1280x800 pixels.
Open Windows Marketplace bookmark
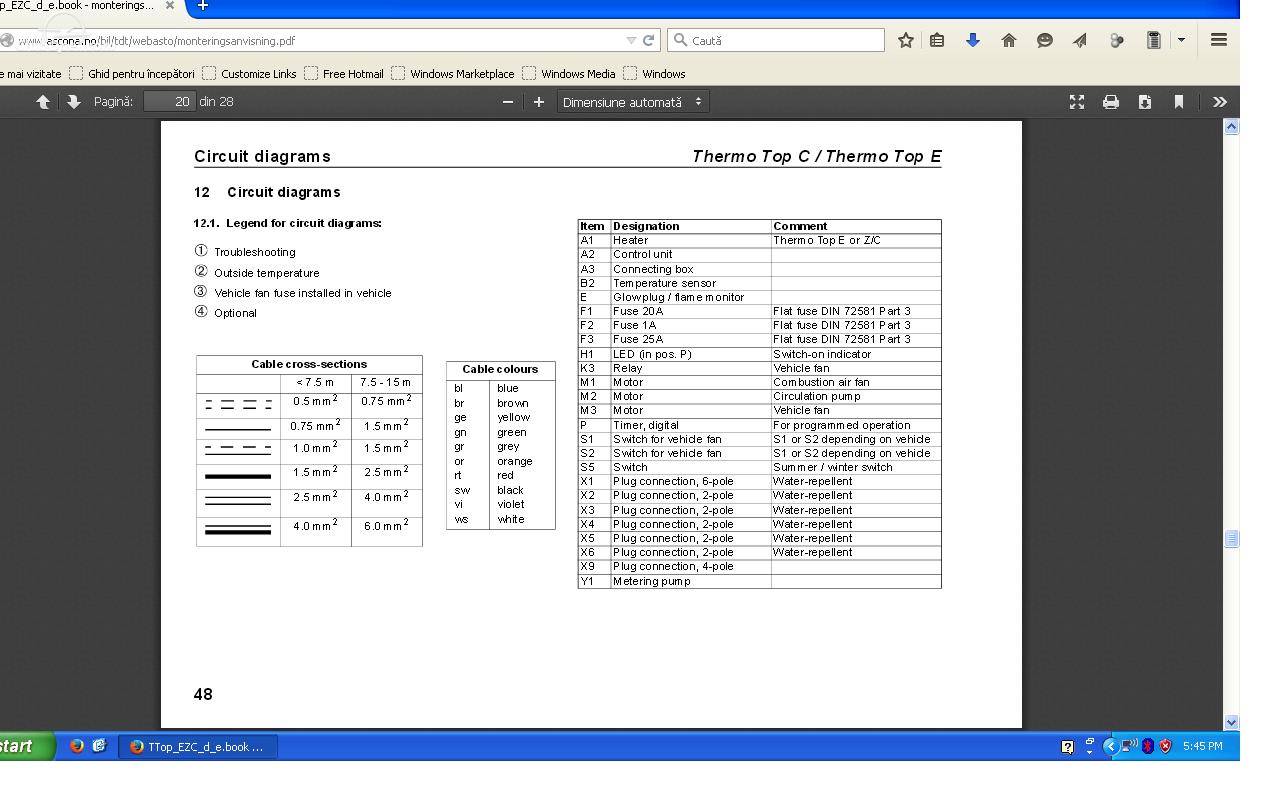coord(452,73)
